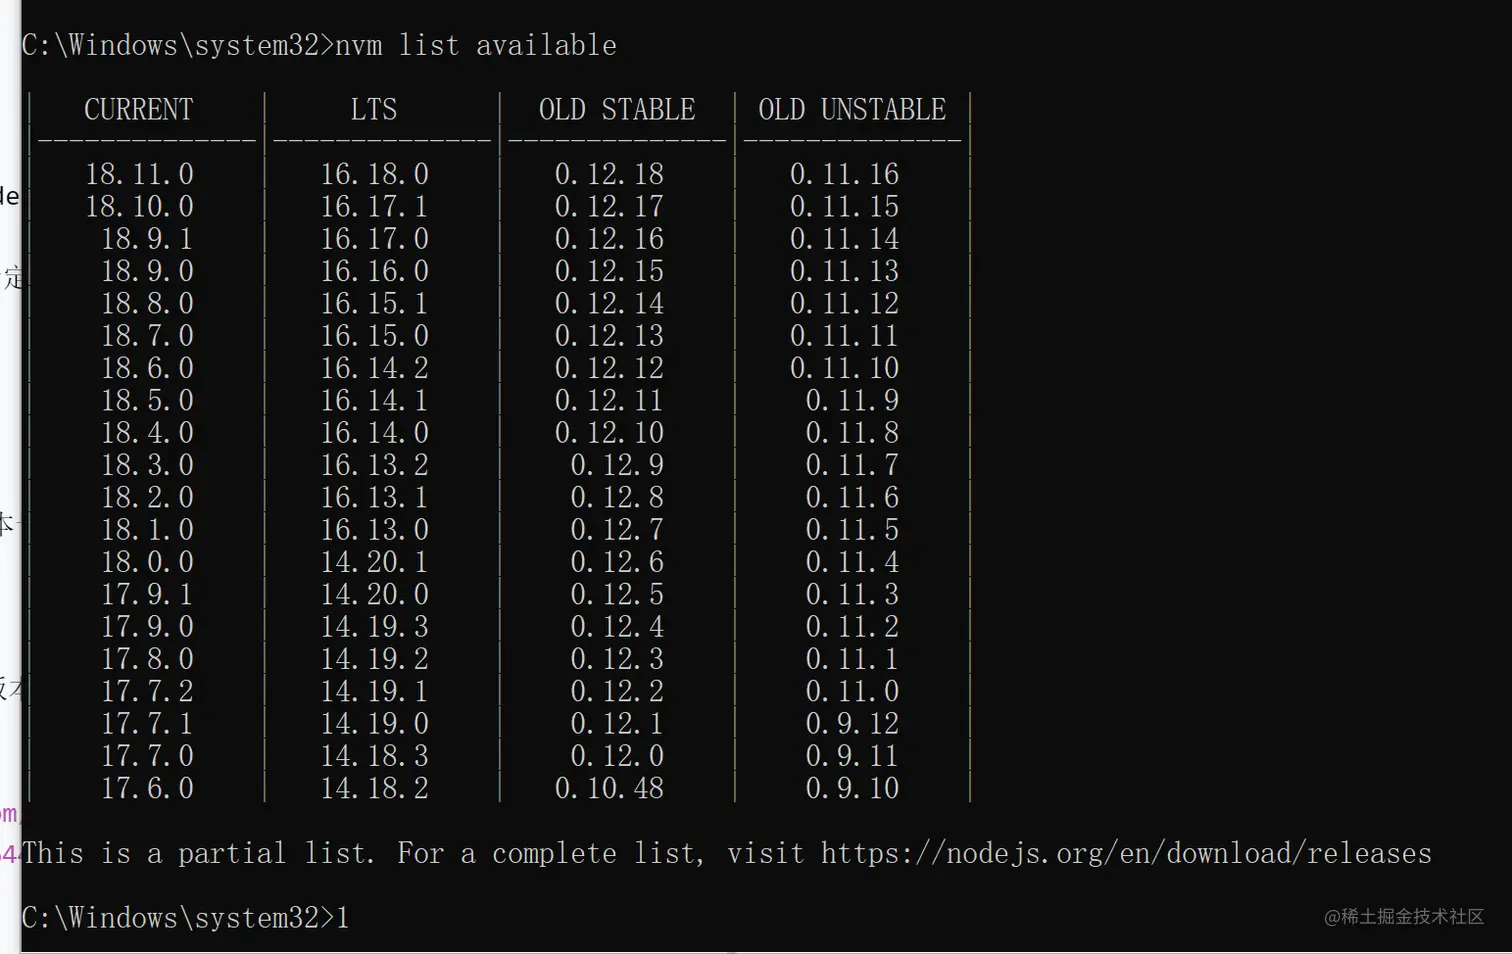The height and width of the screenshot is (954, 1512).
Task: Click the OLD UNSTABLE column header
Action: click(x=852, y=110)
